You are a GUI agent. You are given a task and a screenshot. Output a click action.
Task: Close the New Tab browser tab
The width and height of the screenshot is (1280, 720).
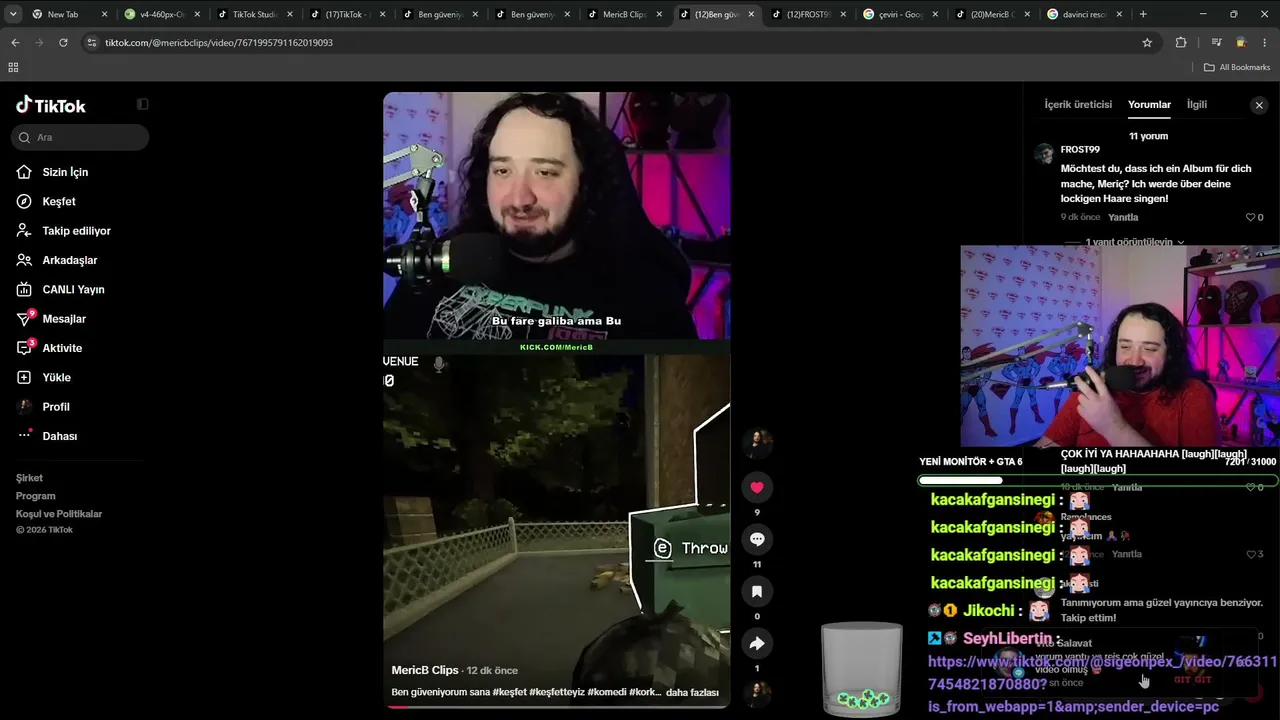[104, 14]
